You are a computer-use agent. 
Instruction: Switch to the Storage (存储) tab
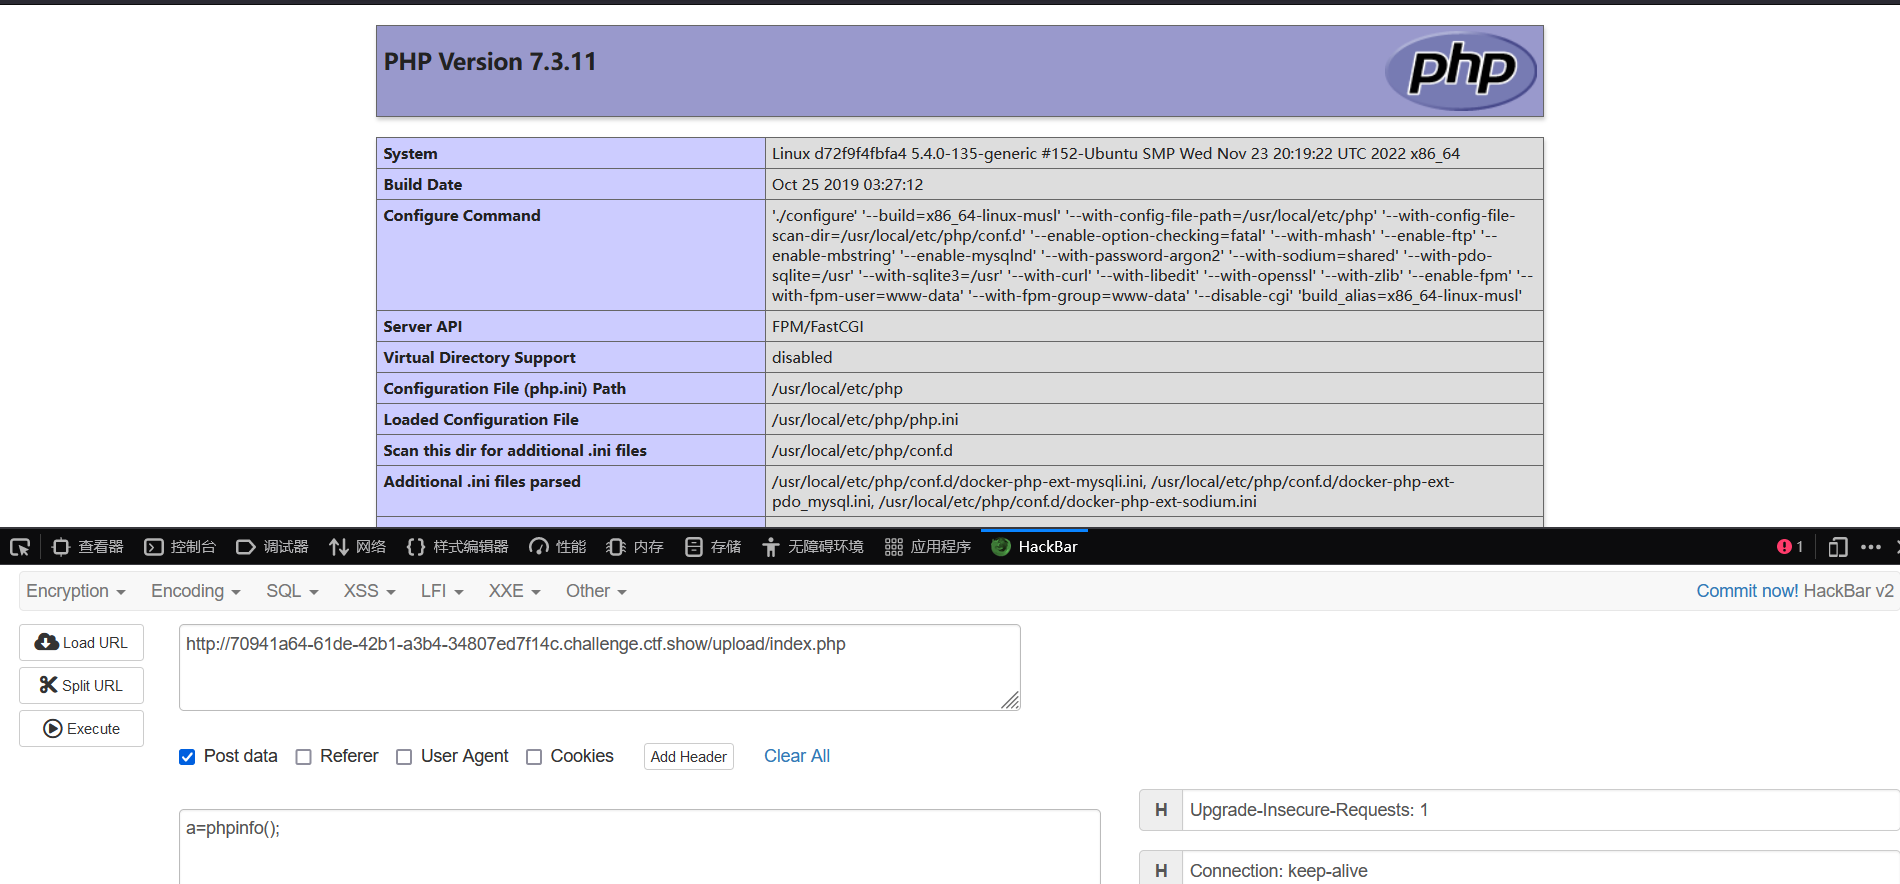(x=714, y=547)
